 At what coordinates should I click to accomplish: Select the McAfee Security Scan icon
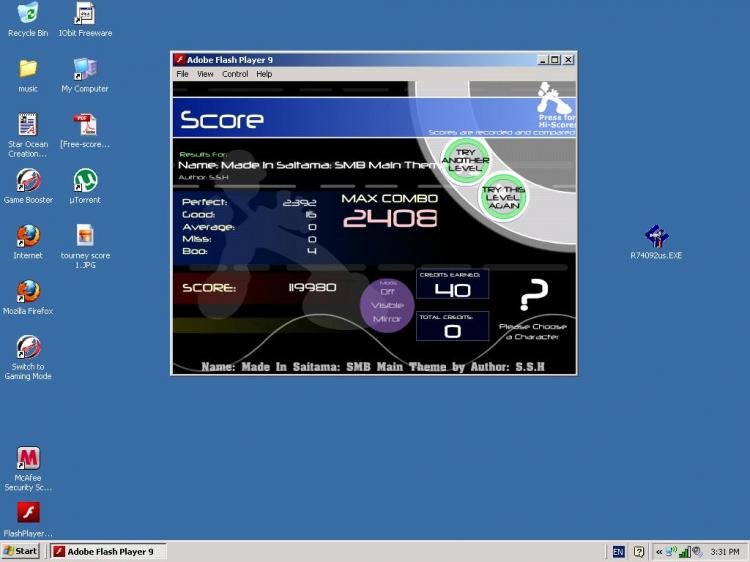coord(28,469)
